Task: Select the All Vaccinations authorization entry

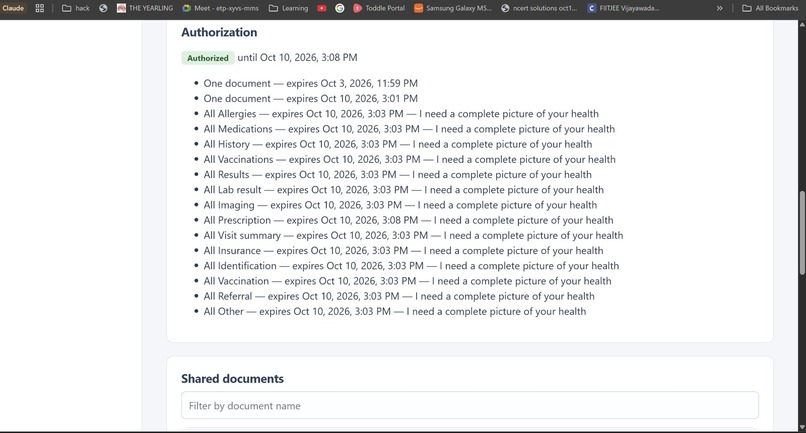Action: point(410,159)
